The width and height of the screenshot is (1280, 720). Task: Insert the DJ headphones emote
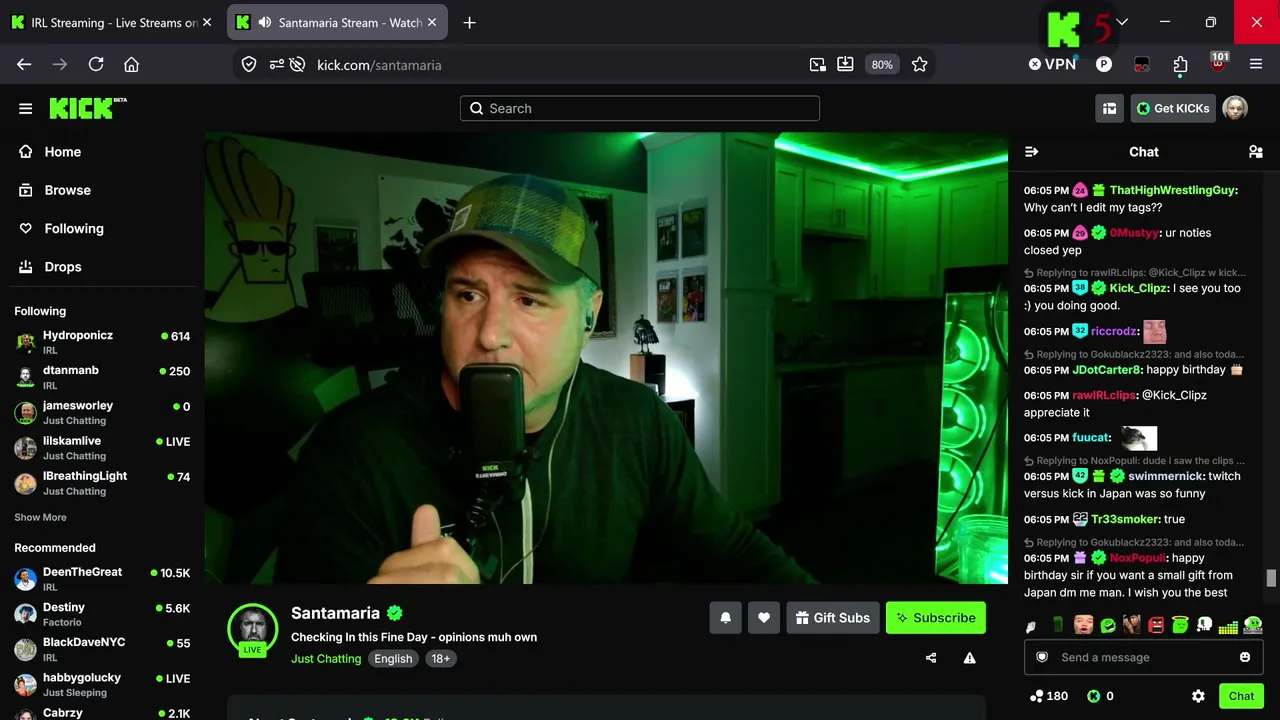[x=1253, y=626]
